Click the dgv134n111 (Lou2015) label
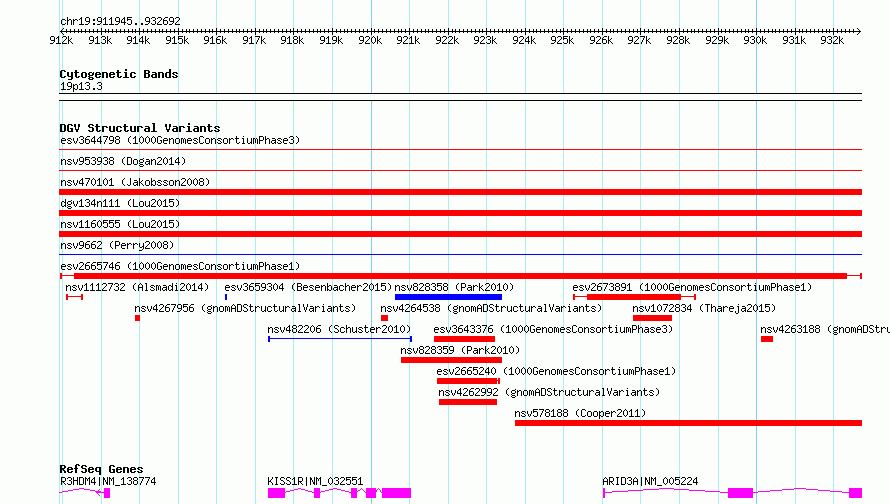The height and width of the screenshot is (504, 890). coord(120,203)
